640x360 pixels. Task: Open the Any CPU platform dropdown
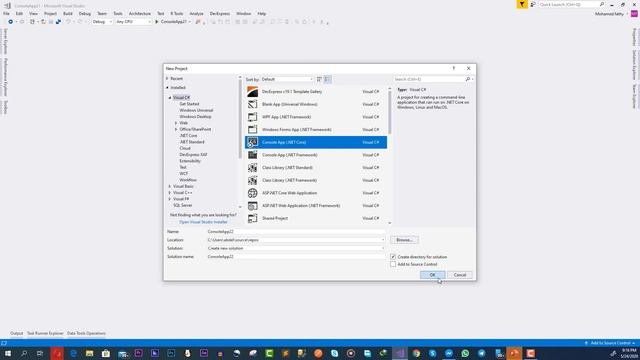133,22
